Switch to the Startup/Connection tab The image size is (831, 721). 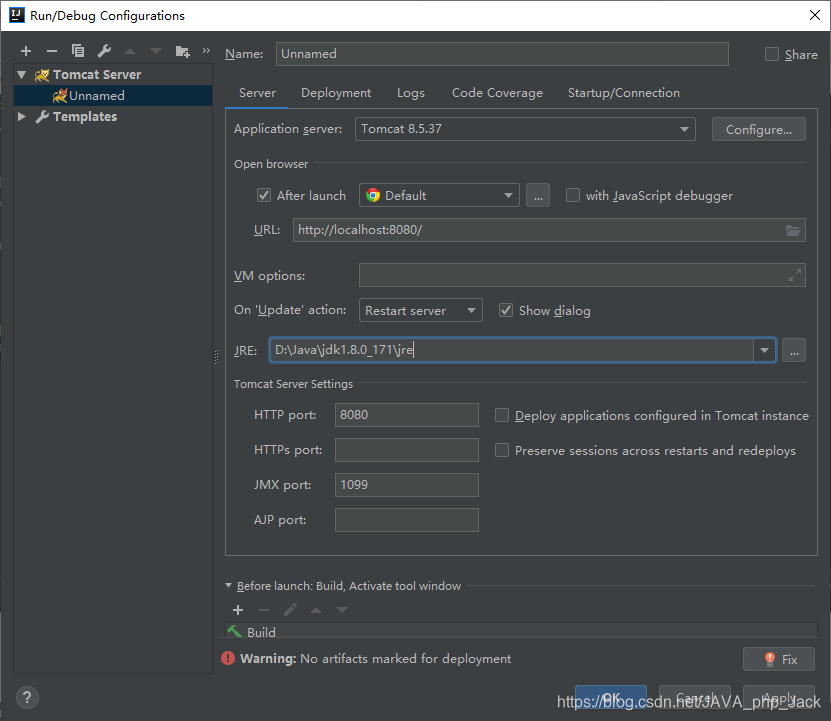pyautogui.click(x=624, y=93)
